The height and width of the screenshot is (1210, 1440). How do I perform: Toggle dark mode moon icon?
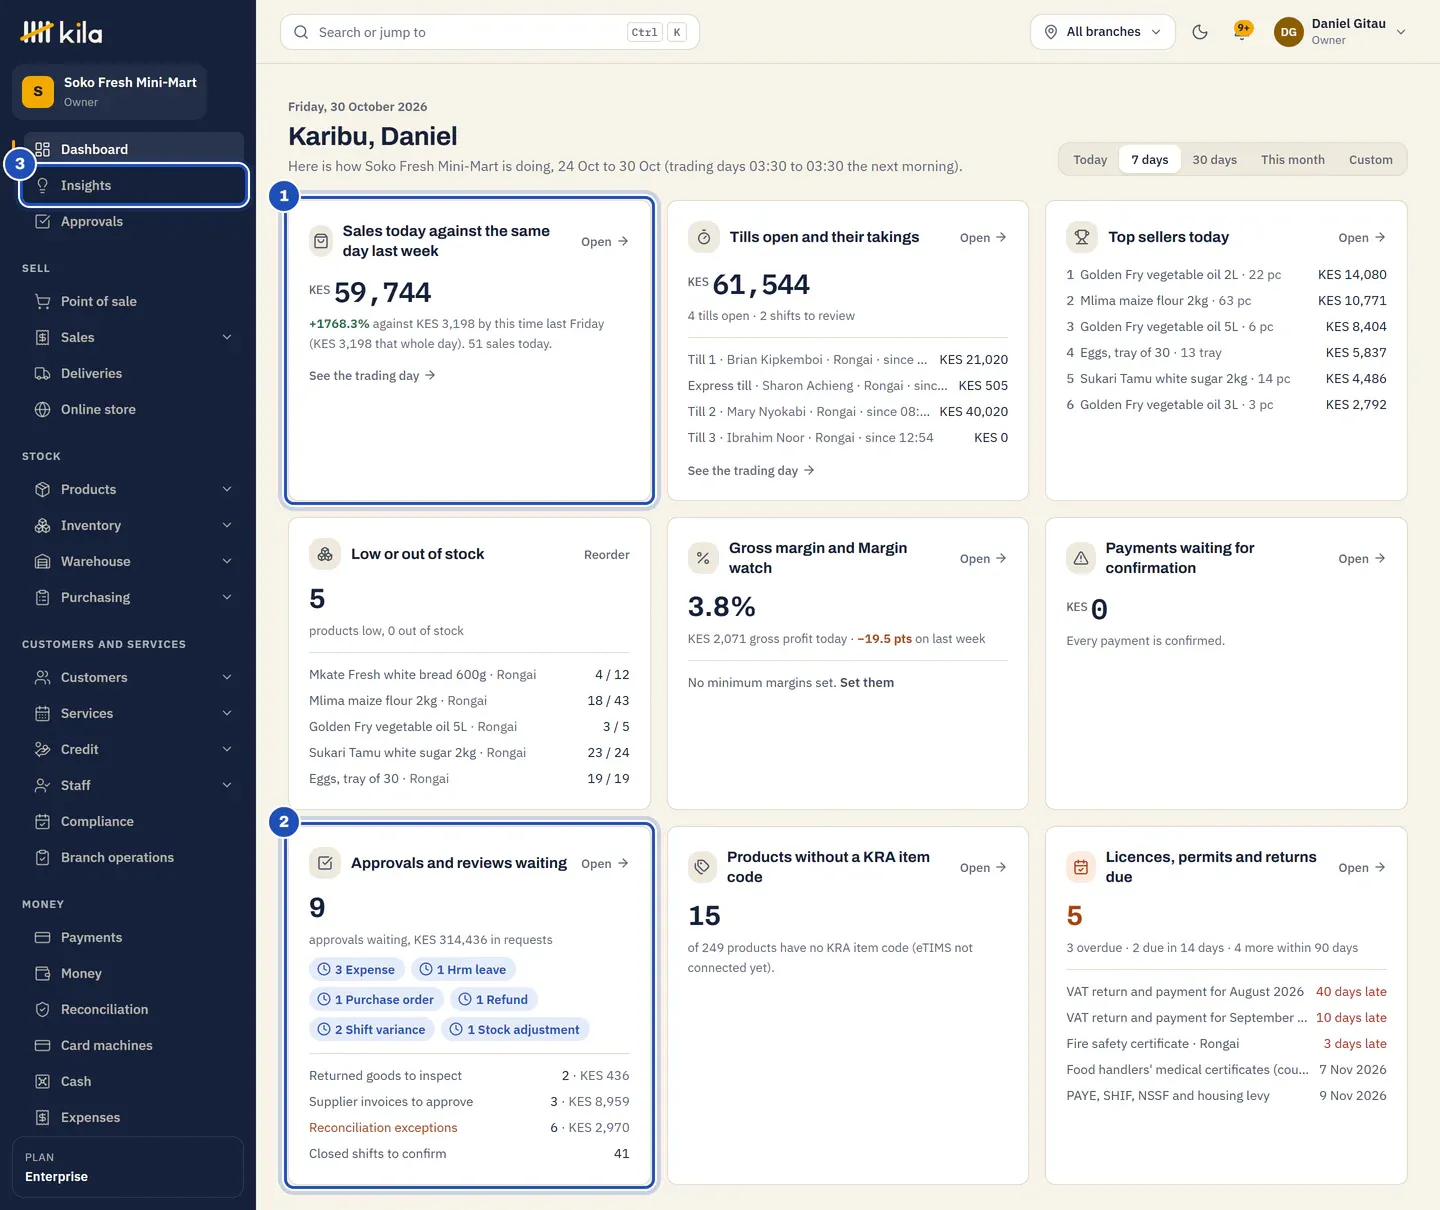click(1200, 32)
